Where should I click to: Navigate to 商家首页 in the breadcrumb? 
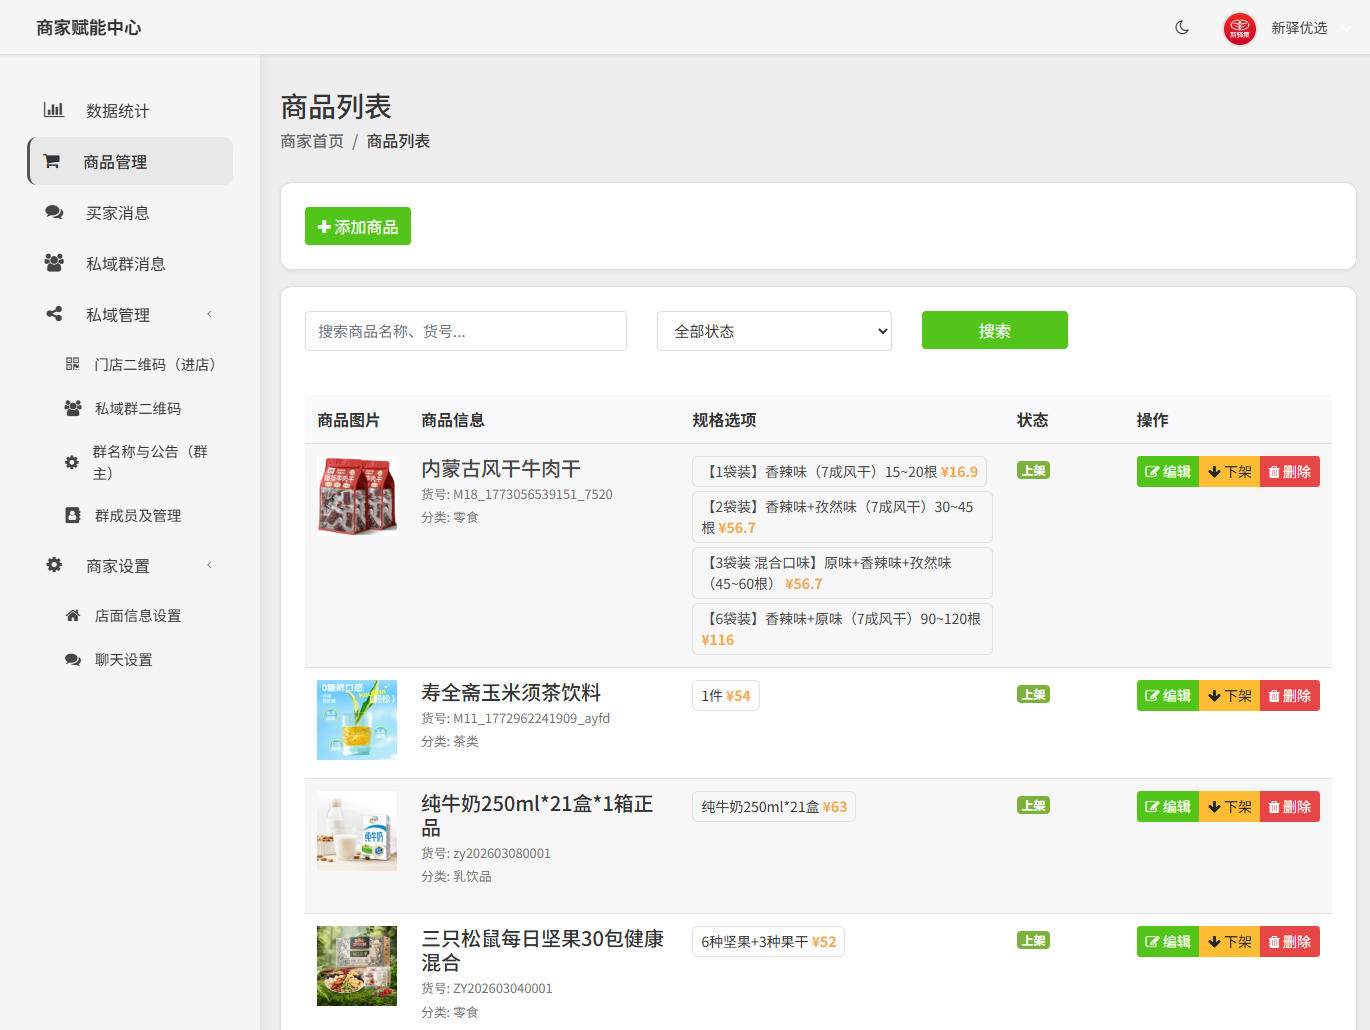[311, 141]
